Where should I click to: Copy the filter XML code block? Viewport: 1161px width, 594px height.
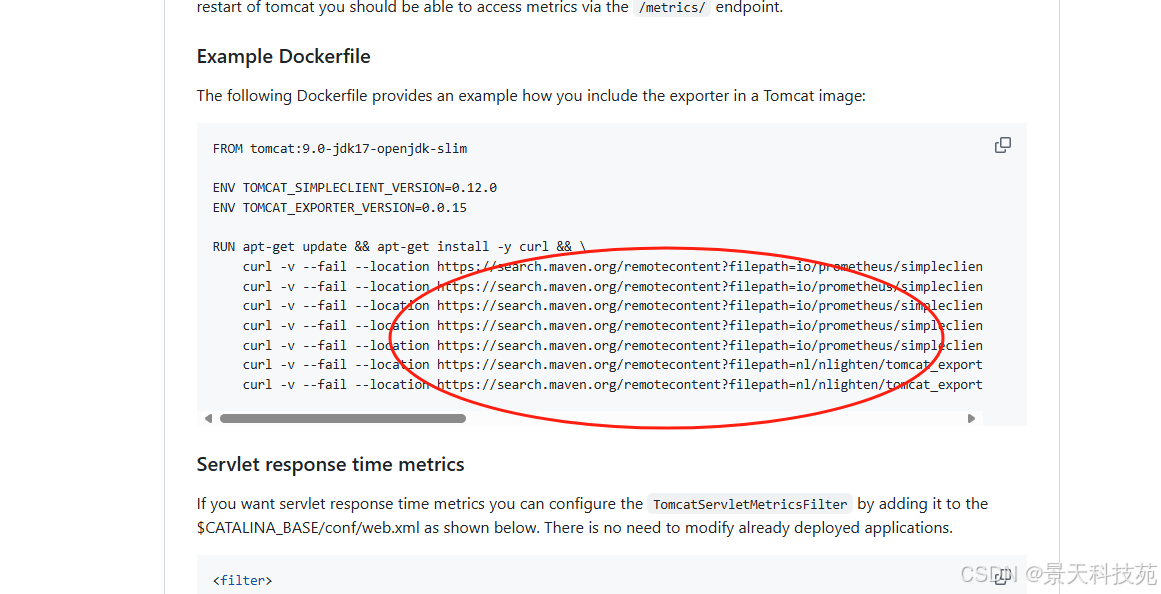1002,577
